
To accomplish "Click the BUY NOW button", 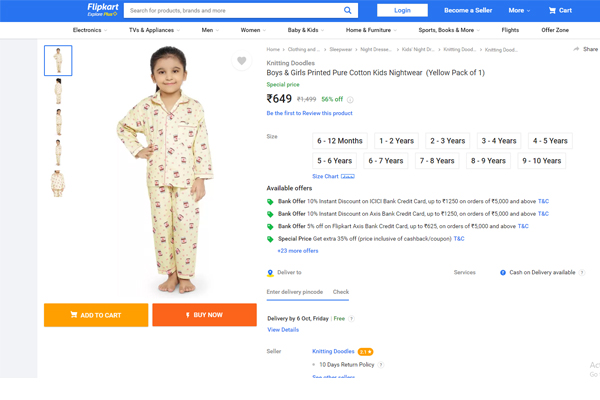I will click(204, 315).
